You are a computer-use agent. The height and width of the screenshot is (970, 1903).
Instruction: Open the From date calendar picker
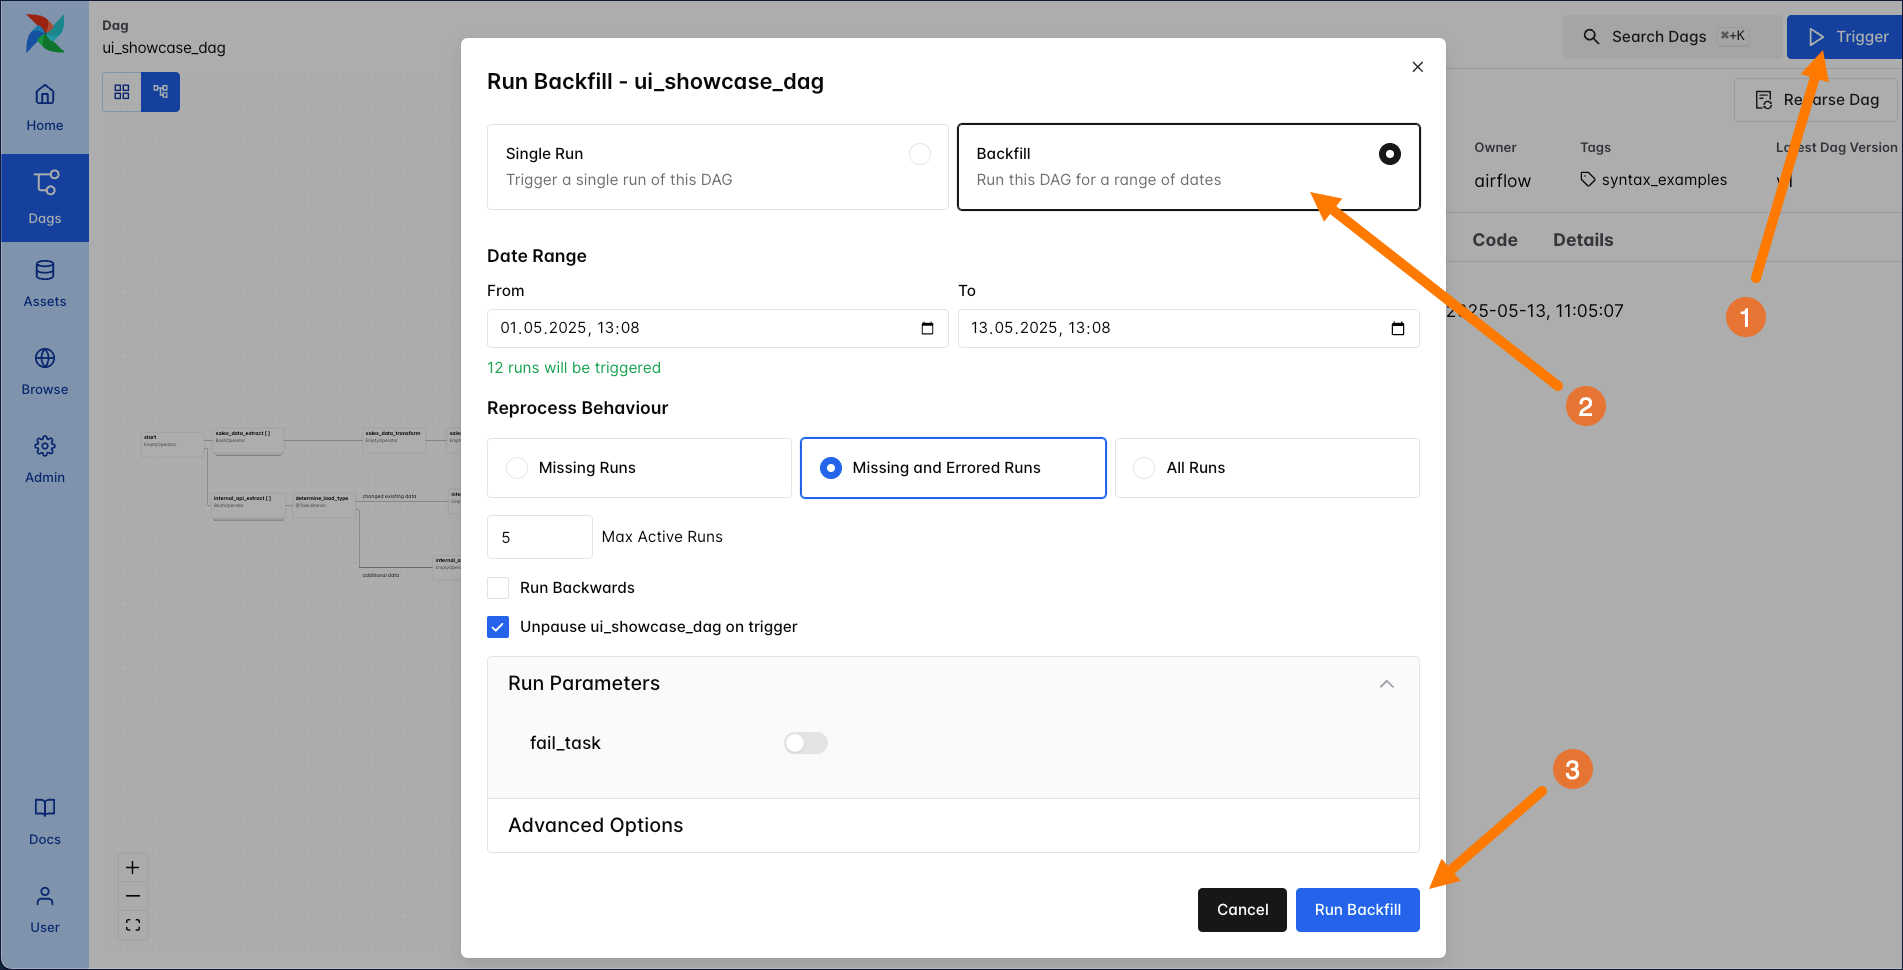927,329
